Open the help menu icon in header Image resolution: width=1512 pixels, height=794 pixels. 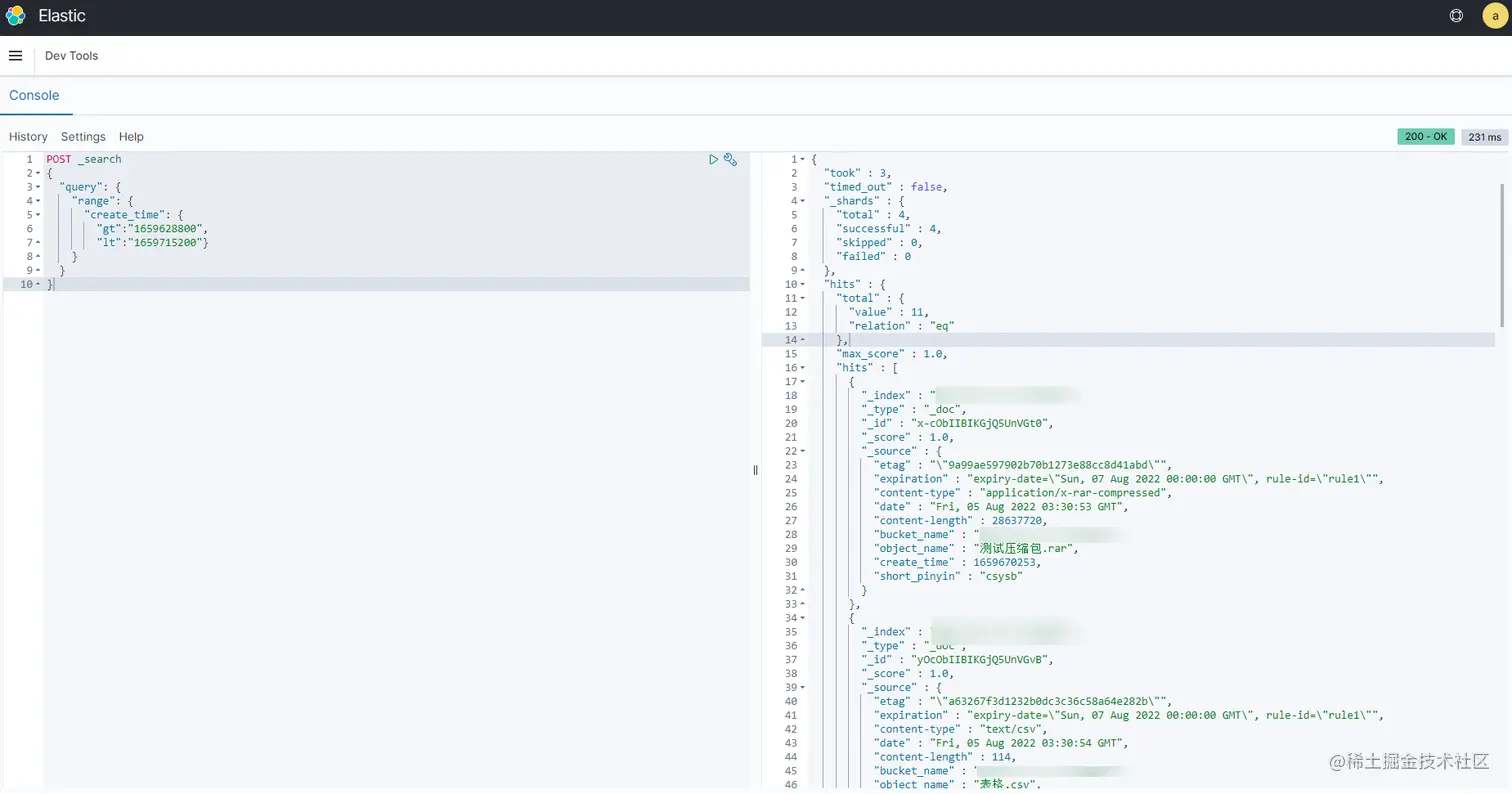pyautogui.click(x=1456, y=16)
